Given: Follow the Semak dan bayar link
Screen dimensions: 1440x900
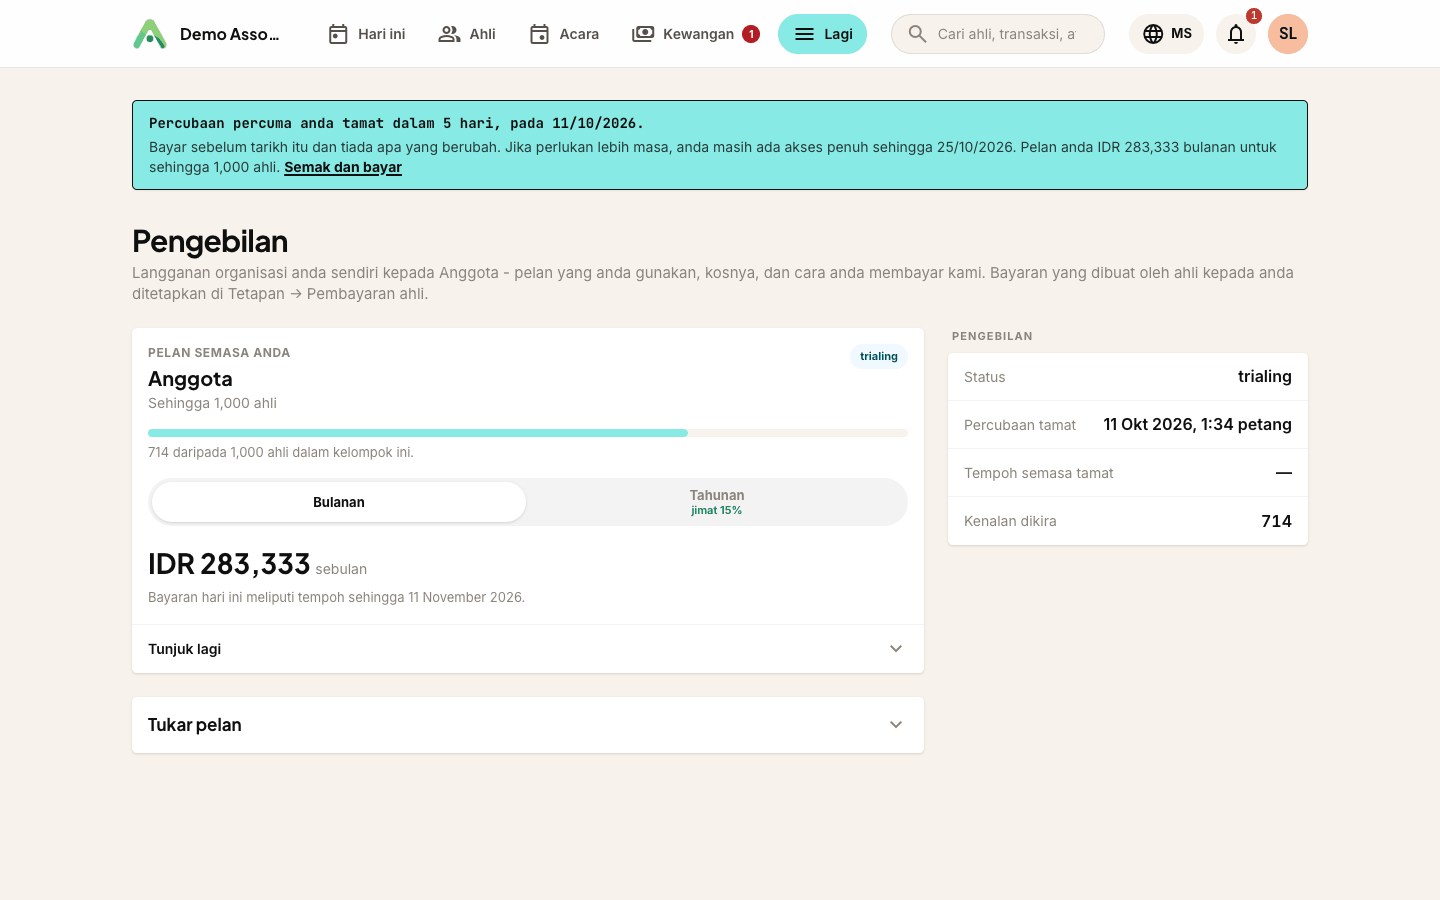Looking at the screenshot, I should (x=343, y=167).
